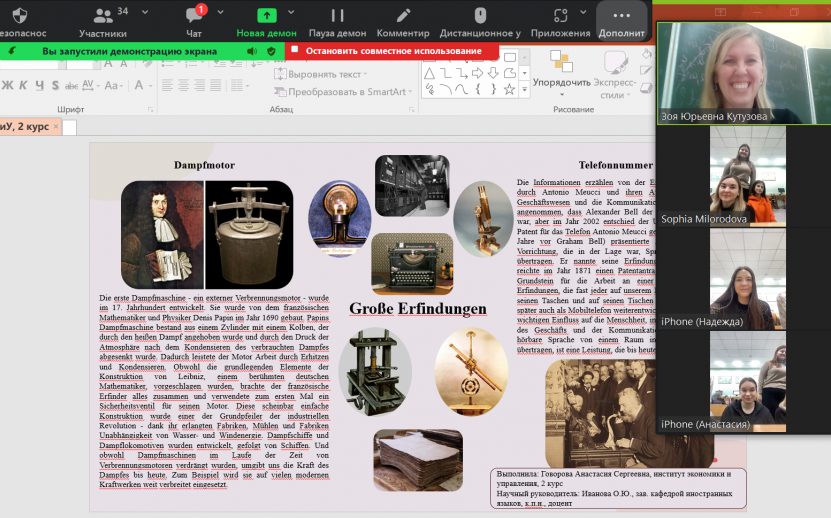The width and height of the screenshot is (831, 518).
Task: Expand the shapes gallery more arrow
Action: point(526,92)
